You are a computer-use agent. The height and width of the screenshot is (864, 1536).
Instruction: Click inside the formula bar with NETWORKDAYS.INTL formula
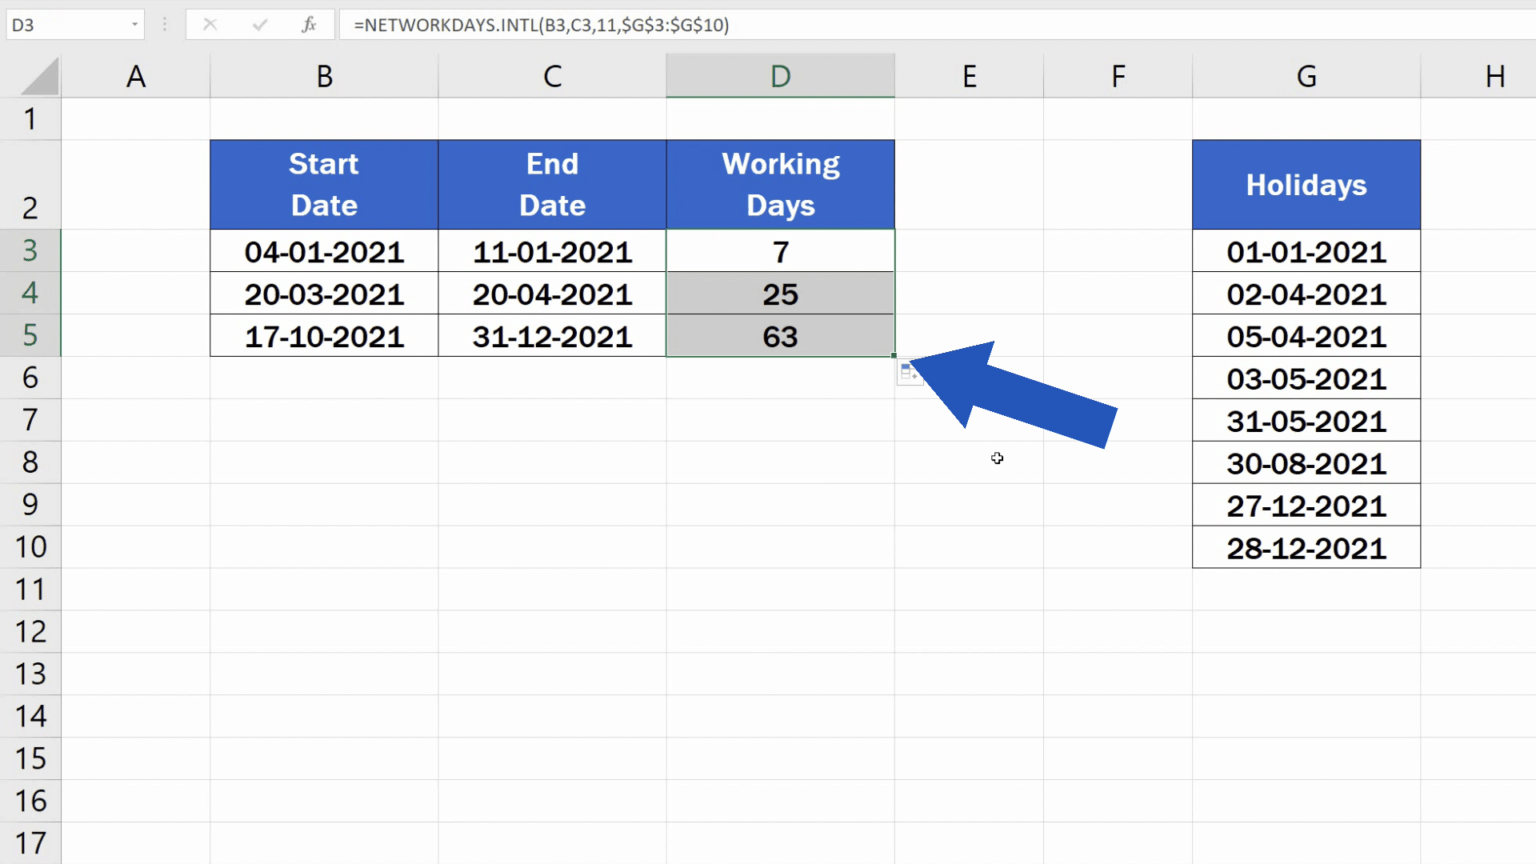(x=936, y=24)
